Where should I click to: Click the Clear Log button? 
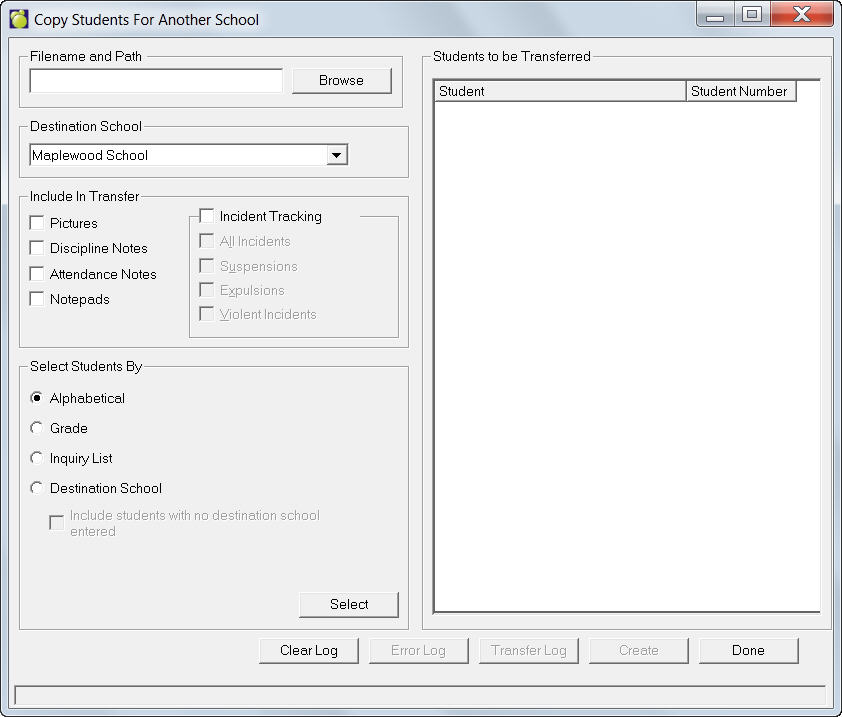click(309, 651)
